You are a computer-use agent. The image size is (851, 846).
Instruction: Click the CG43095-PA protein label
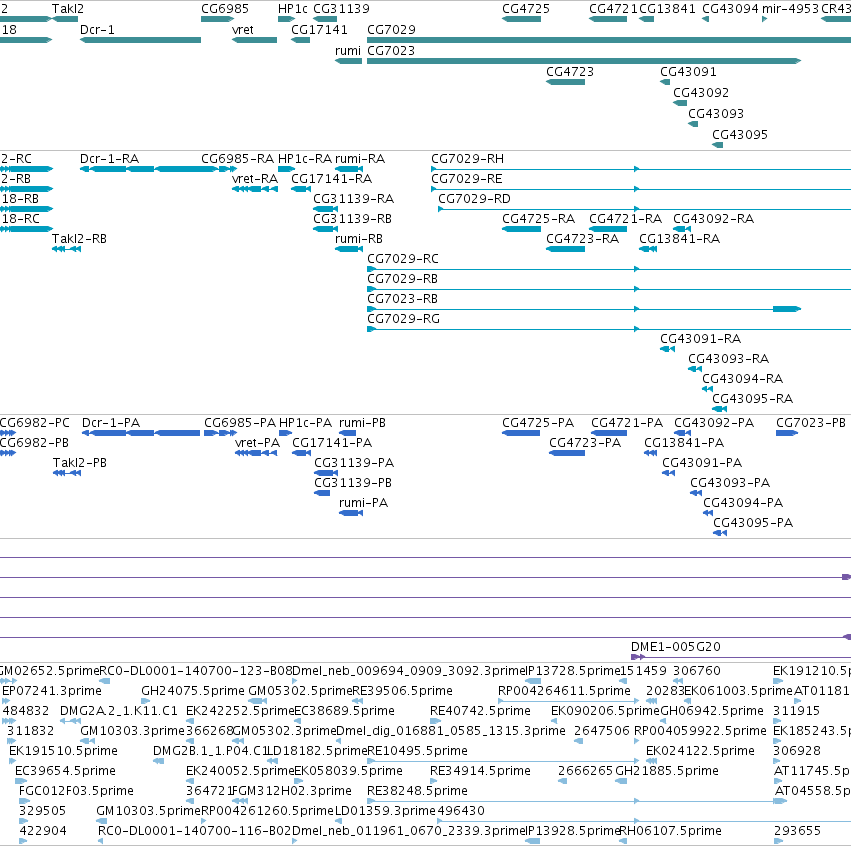(x=753, y=523)
